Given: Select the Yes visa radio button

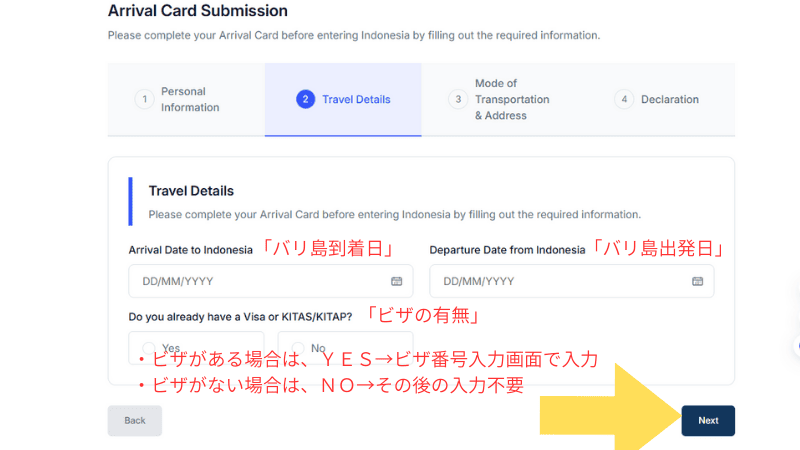Looking at the screenshot, I should click(x=148, y=348).
